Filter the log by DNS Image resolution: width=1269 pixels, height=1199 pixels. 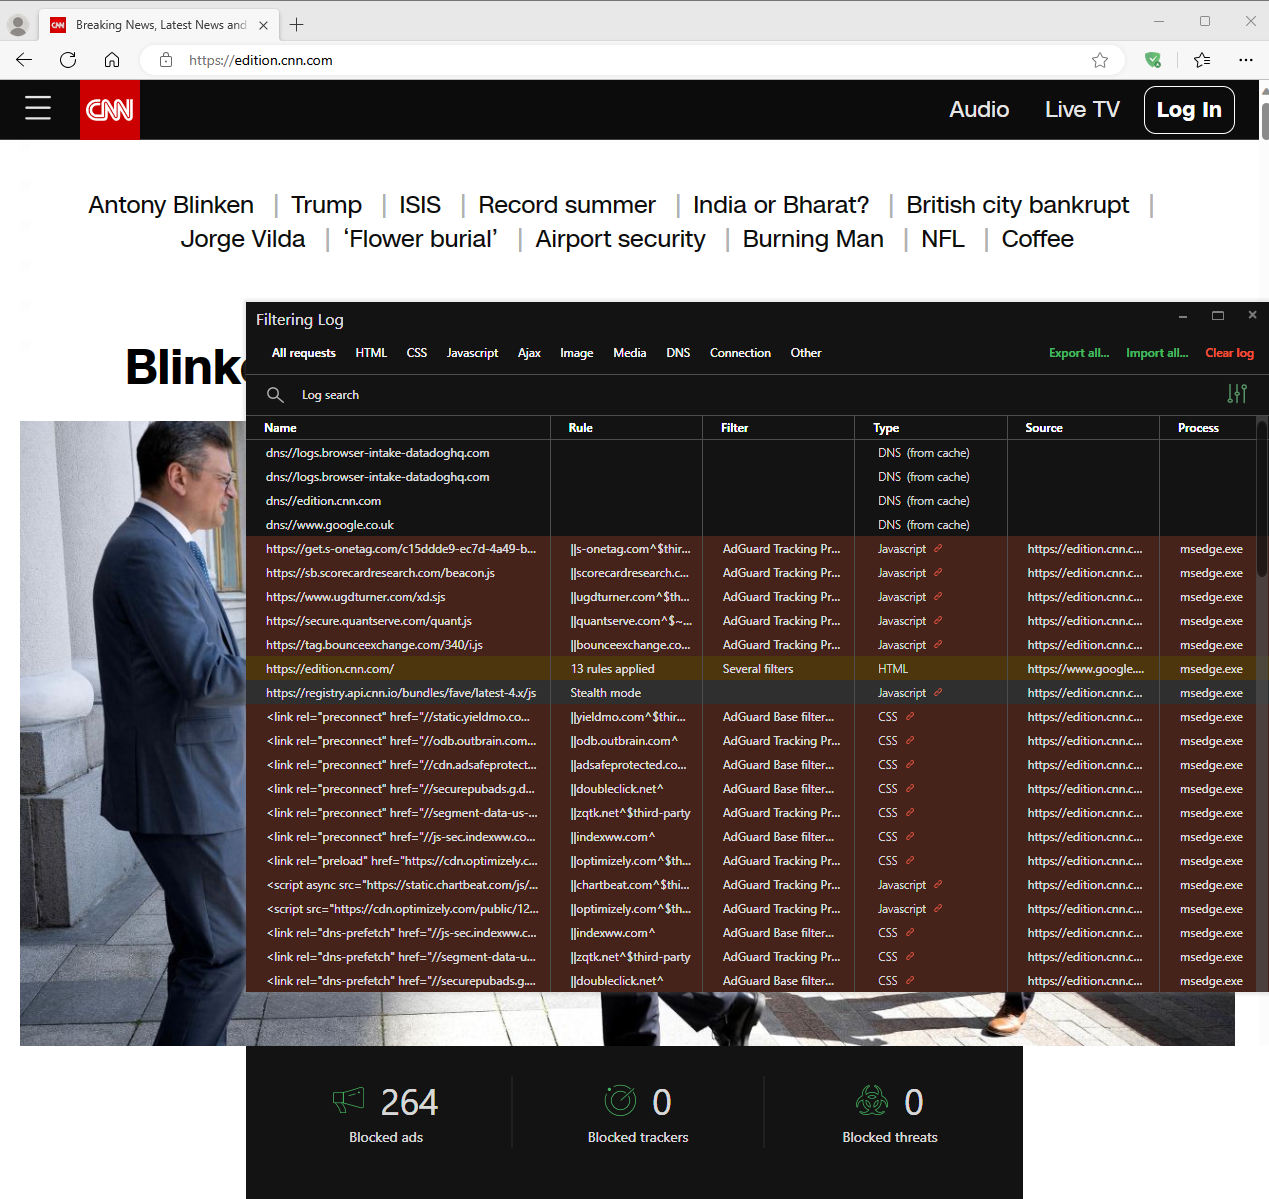coord(678,353)
